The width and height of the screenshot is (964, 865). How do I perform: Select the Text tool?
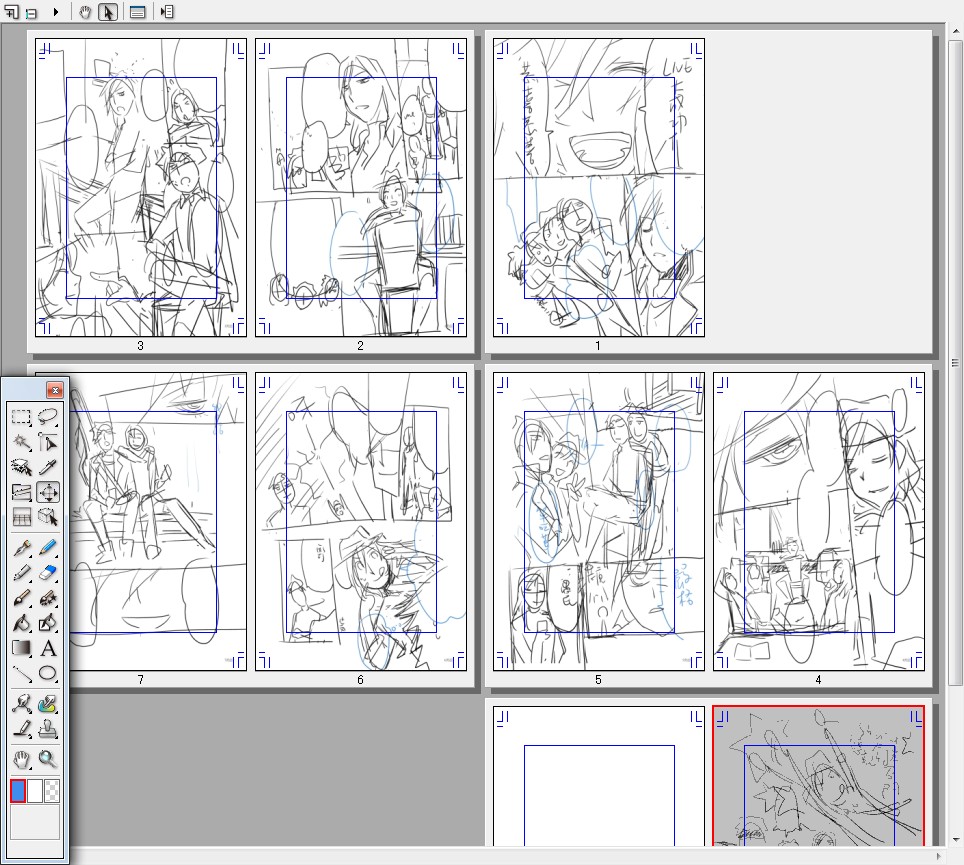48,649
